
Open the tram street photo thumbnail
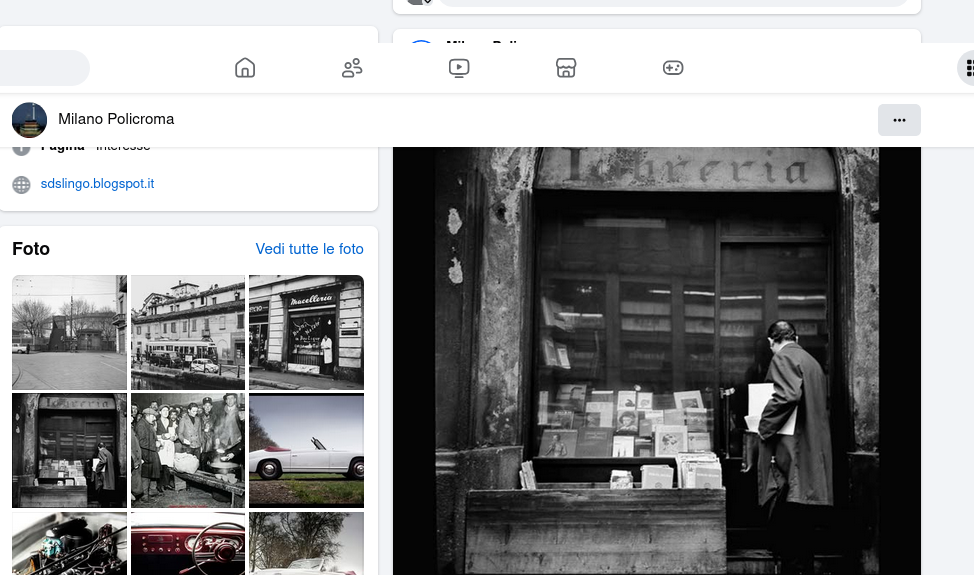click(x=188, y=332)
